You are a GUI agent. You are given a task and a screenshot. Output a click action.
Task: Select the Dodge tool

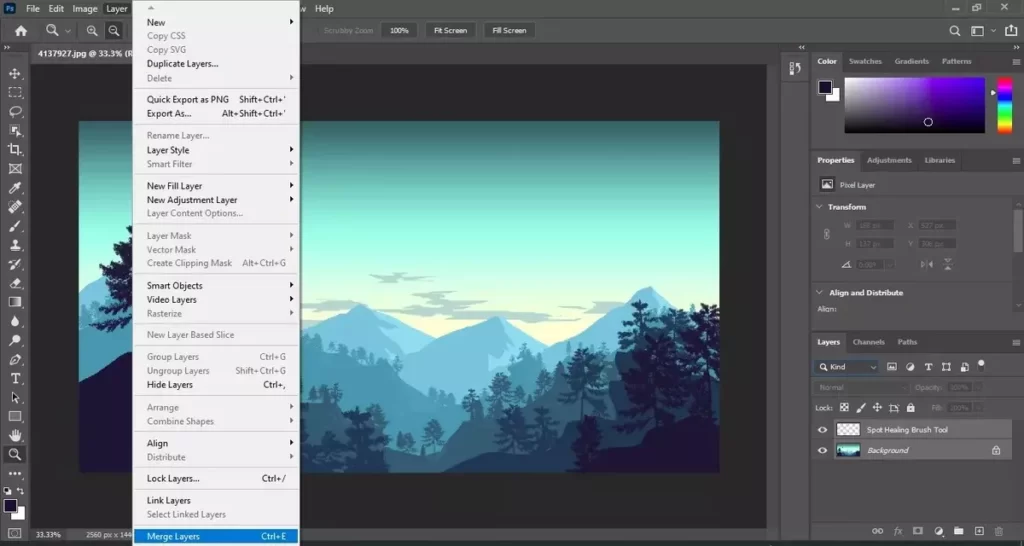[x=15, y=340]
